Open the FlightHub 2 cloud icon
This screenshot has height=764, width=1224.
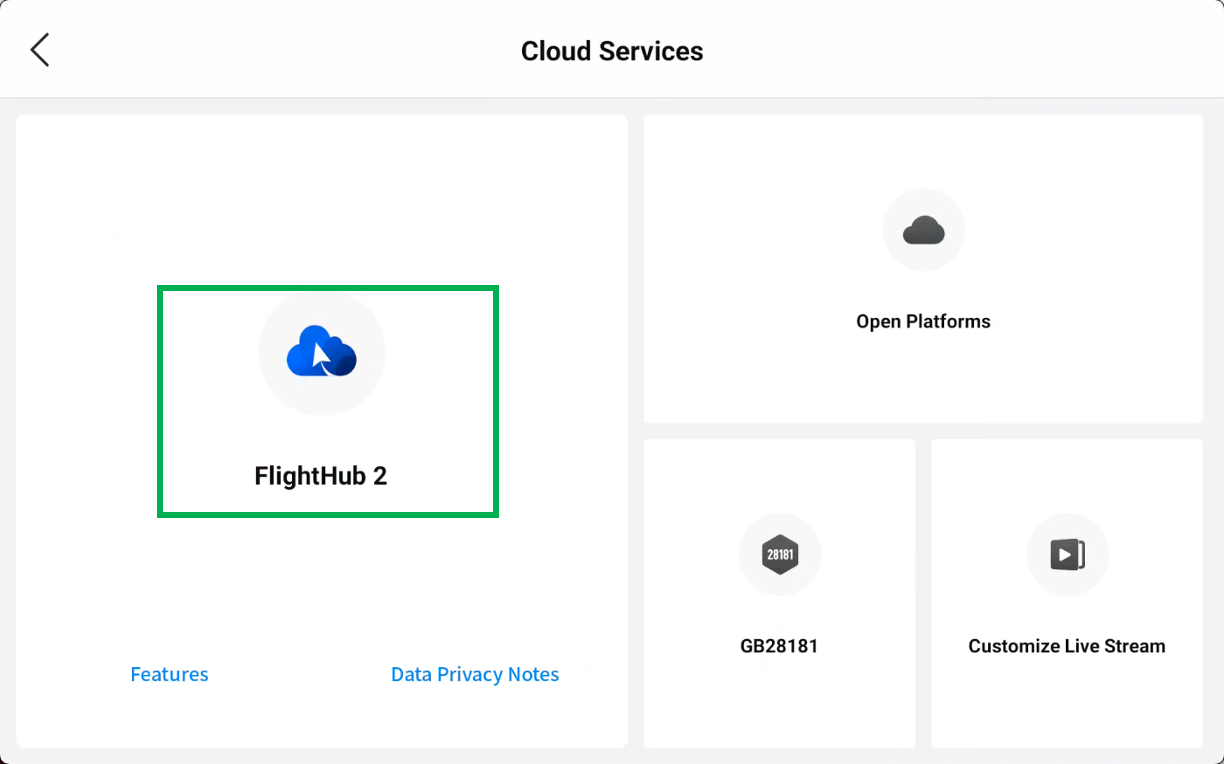point(322,352)
